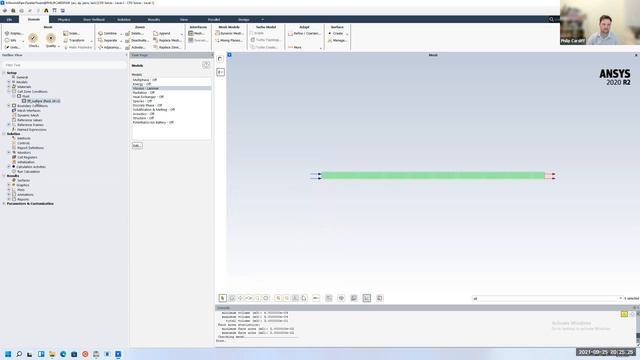Switch to the Results ribbon tab

pyautogui.click(x=154, y=19)
